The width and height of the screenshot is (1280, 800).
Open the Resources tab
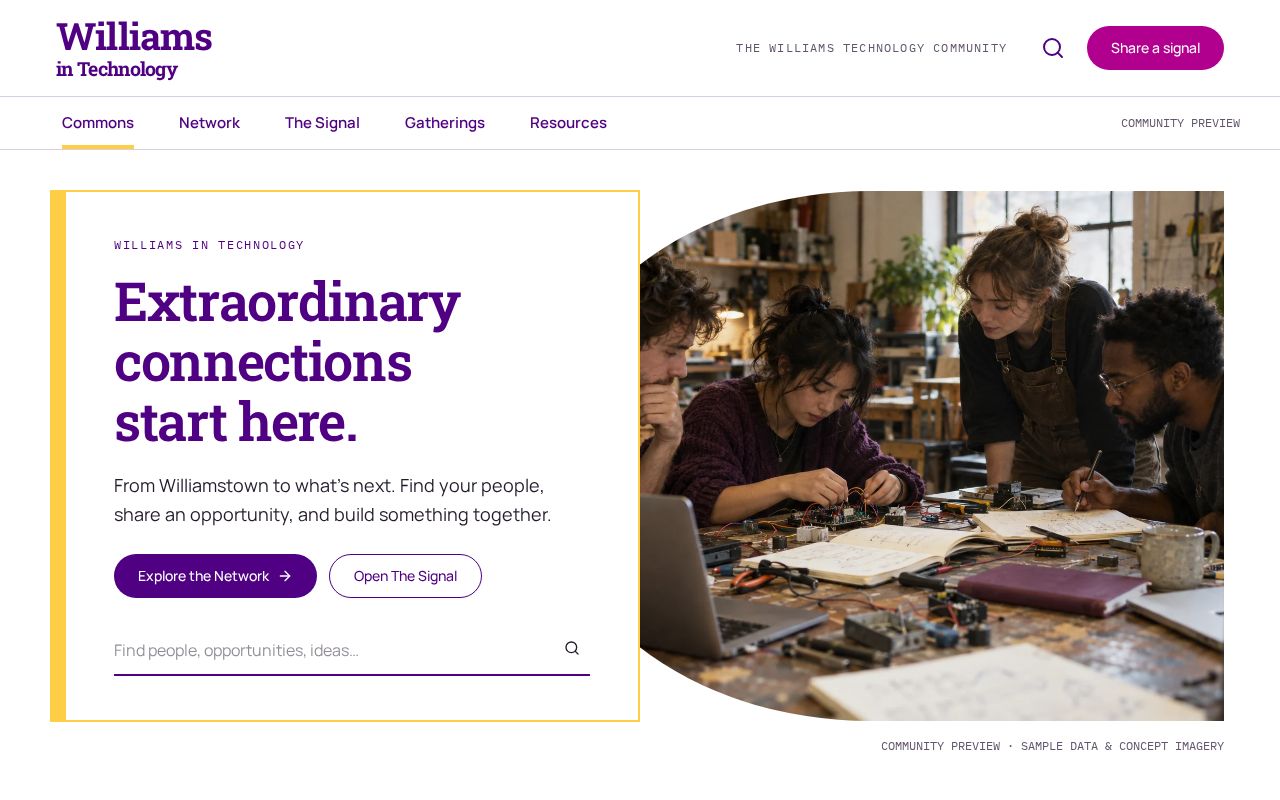[x=568, y=123]
